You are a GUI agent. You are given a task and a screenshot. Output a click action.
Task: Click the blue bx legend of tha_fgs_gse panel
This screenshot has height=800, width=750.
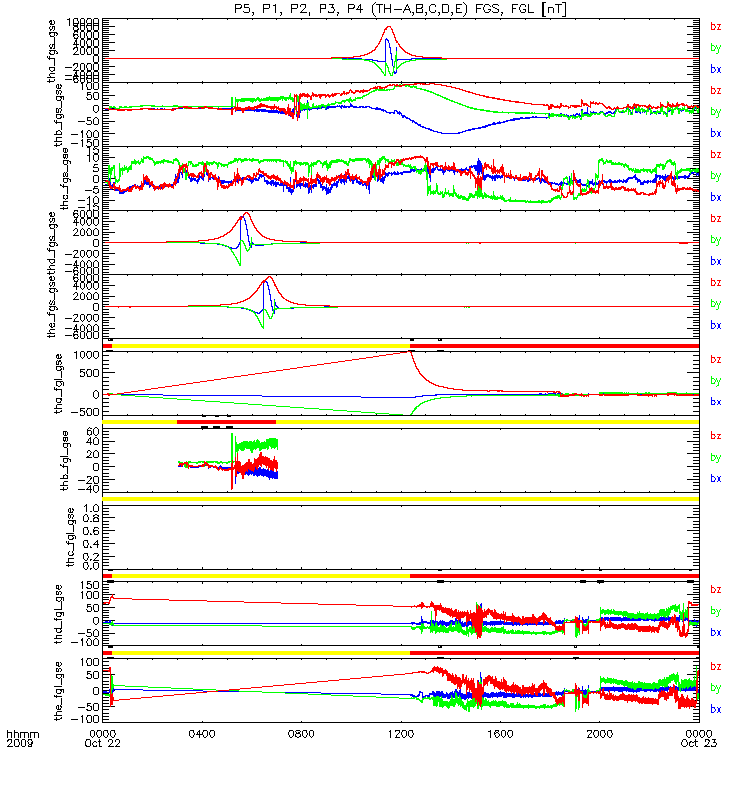tap(716, 69)
